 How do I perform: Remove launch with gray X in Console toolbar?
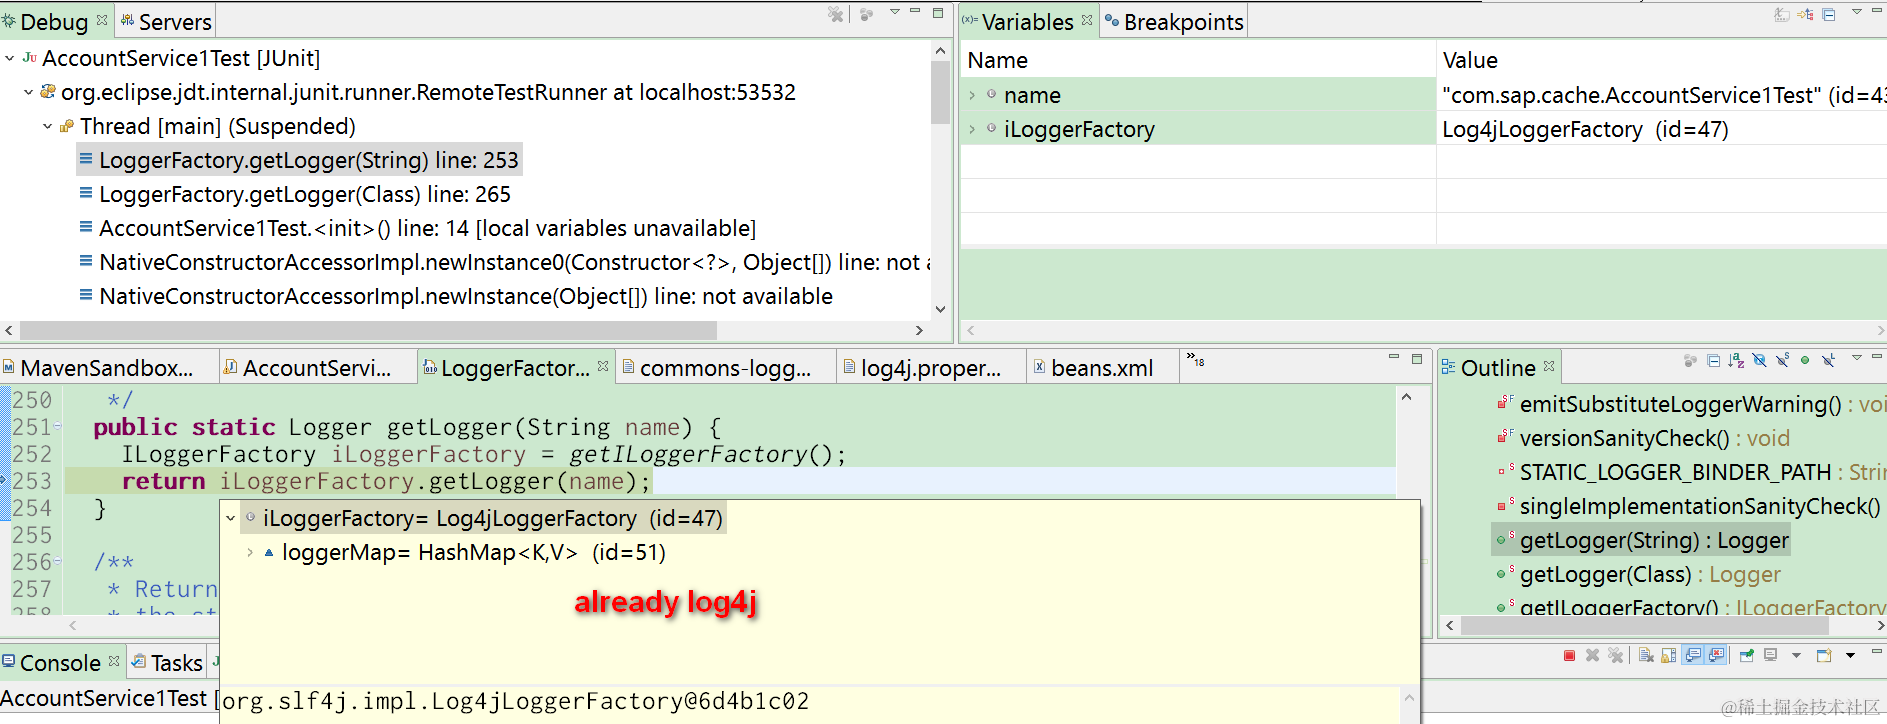(x=1592, y=655)
